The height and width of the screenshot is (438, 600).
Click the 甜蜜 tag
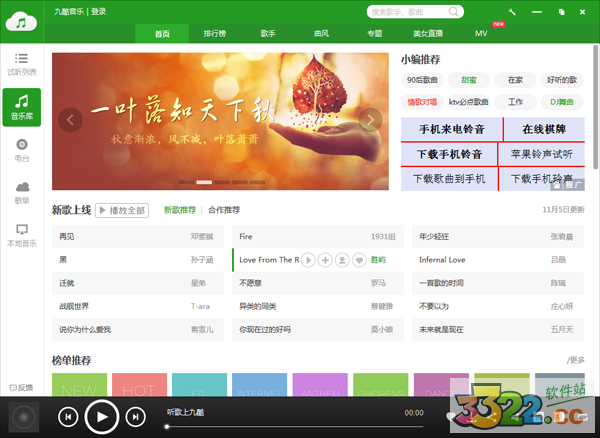[469, 80]
